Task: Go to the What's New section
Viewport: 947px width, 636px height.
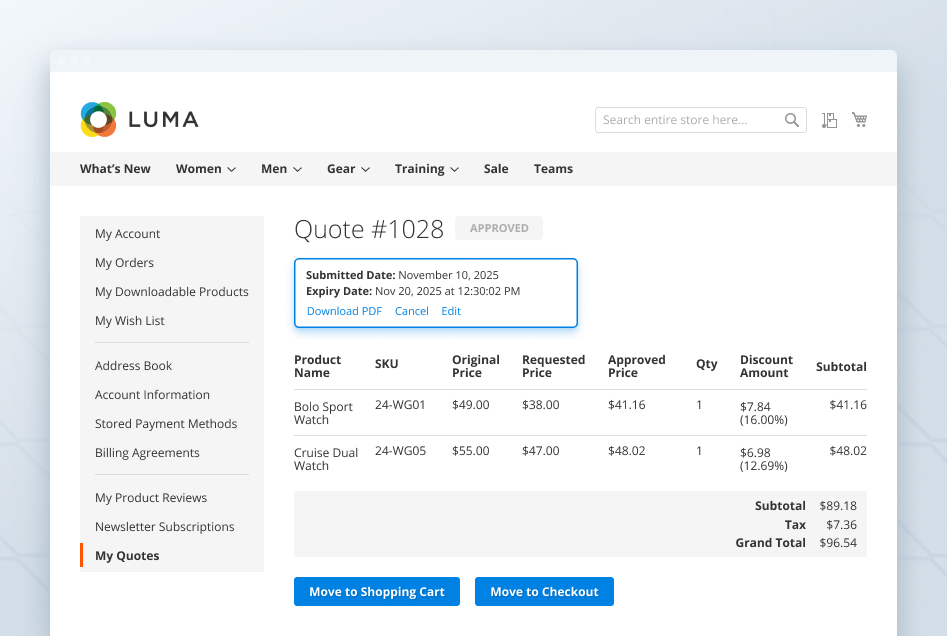Action: tap(114, 168)
